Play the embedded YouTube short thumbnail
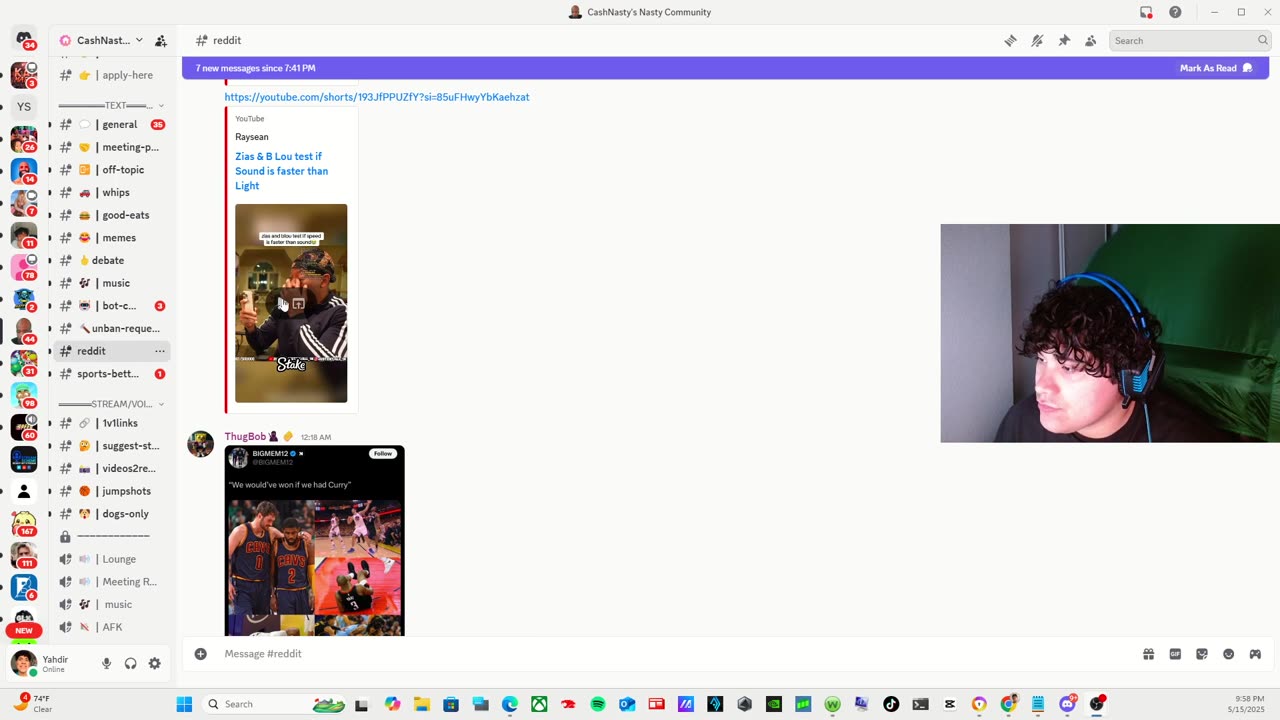The width and height of the screenshot is (1280, 720). click(291, 303)
